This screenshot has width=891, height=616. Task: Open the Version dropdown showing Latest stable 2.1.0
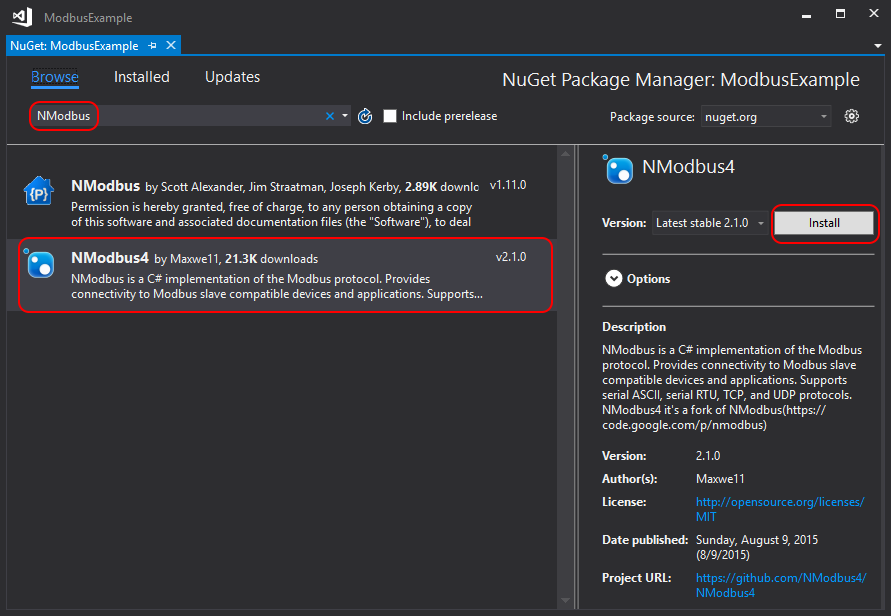(710, 223)
